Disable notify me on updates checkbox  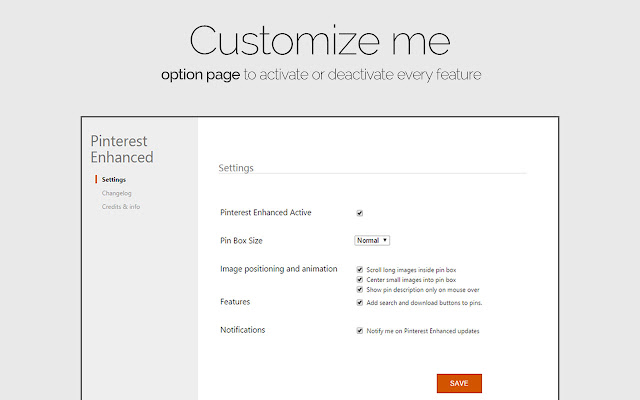click(x=360, y=330)
